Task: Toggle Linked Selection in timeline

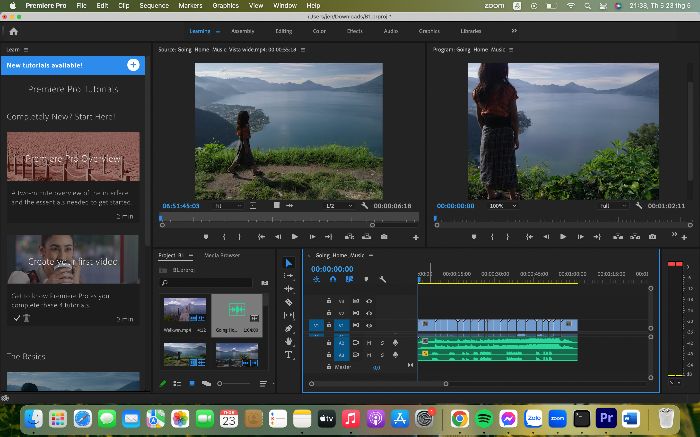Action: [x=349, y=279]
